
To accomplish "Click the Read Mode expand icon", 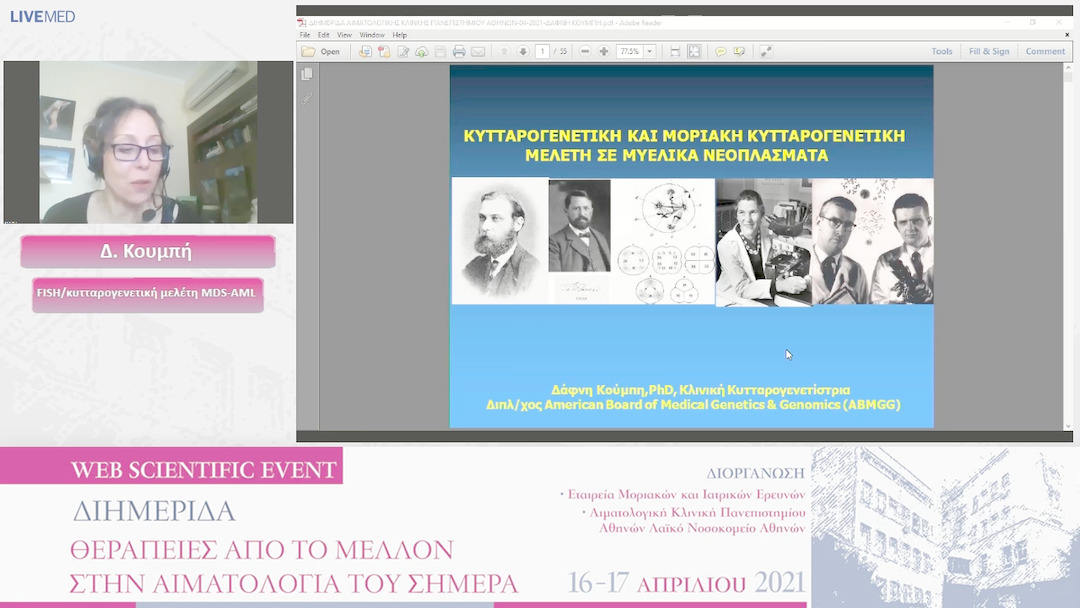I will 766,52.
